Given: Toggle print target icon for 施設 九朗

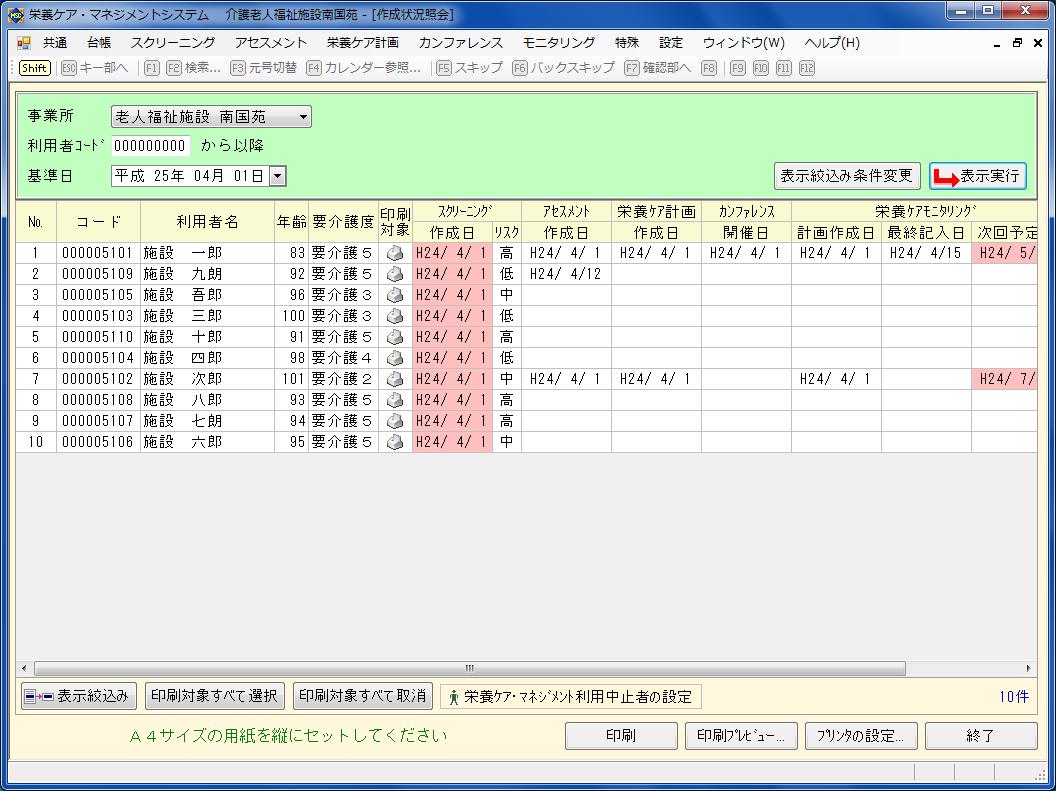Looking at the screenshot, I should coord(395,274).
